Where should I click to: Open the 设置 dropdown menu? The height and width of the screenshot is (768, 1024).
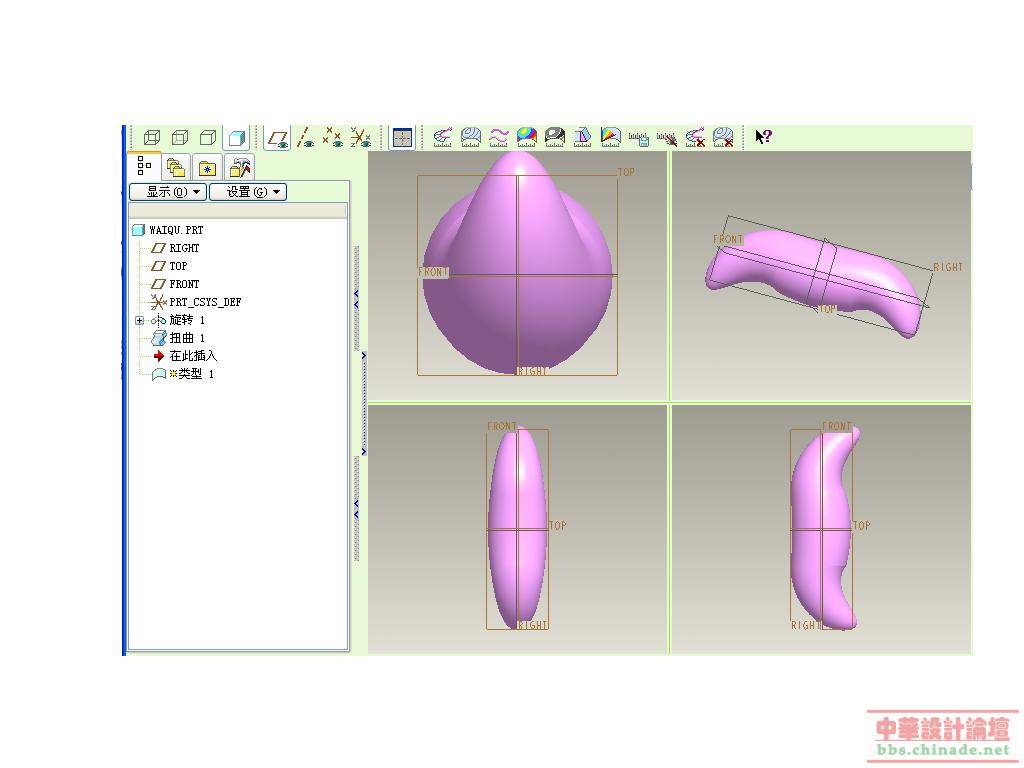247,192
